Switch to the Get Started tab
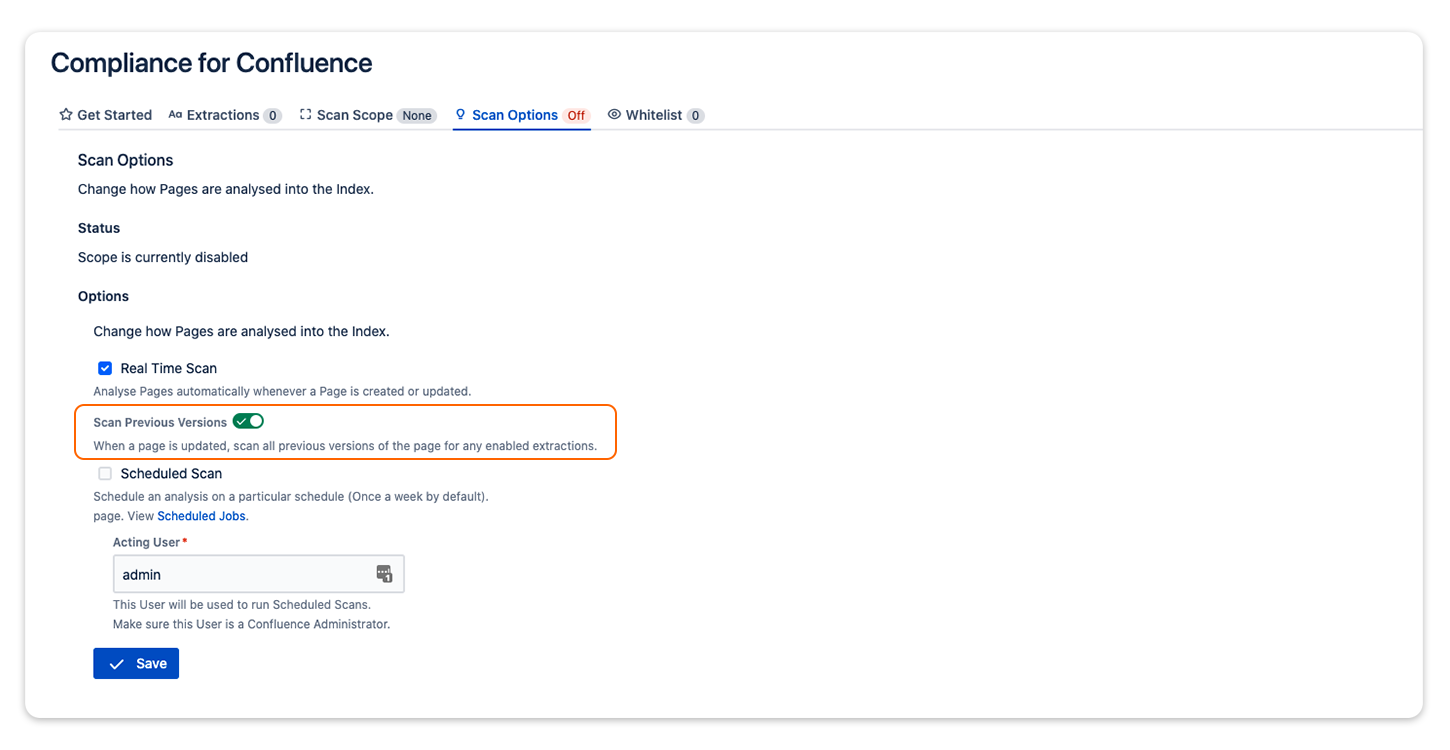This screenshot has height=750, width=1450. tap(114, 115)
